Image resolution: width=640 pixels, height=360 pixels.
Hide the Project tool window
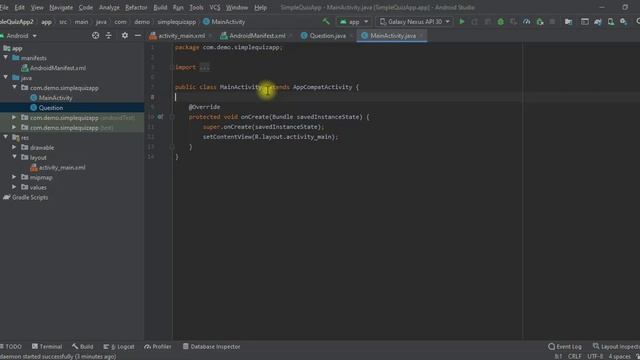tap(138, 36)
